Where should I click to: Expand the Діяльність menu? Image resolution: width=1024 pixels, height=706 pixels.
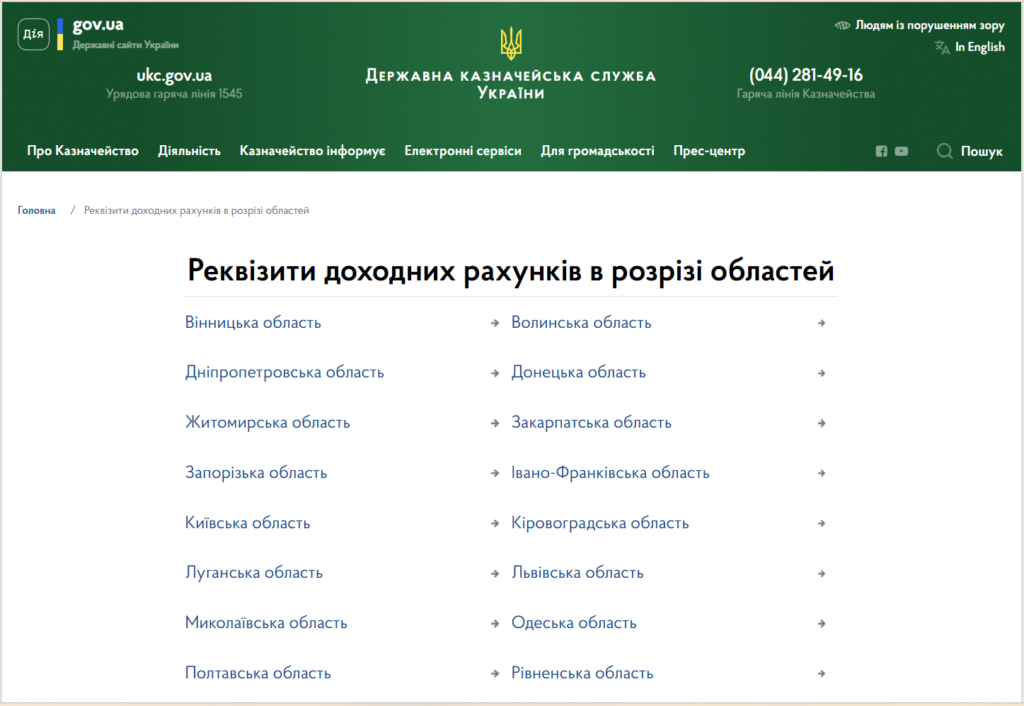tap(189, 151)
